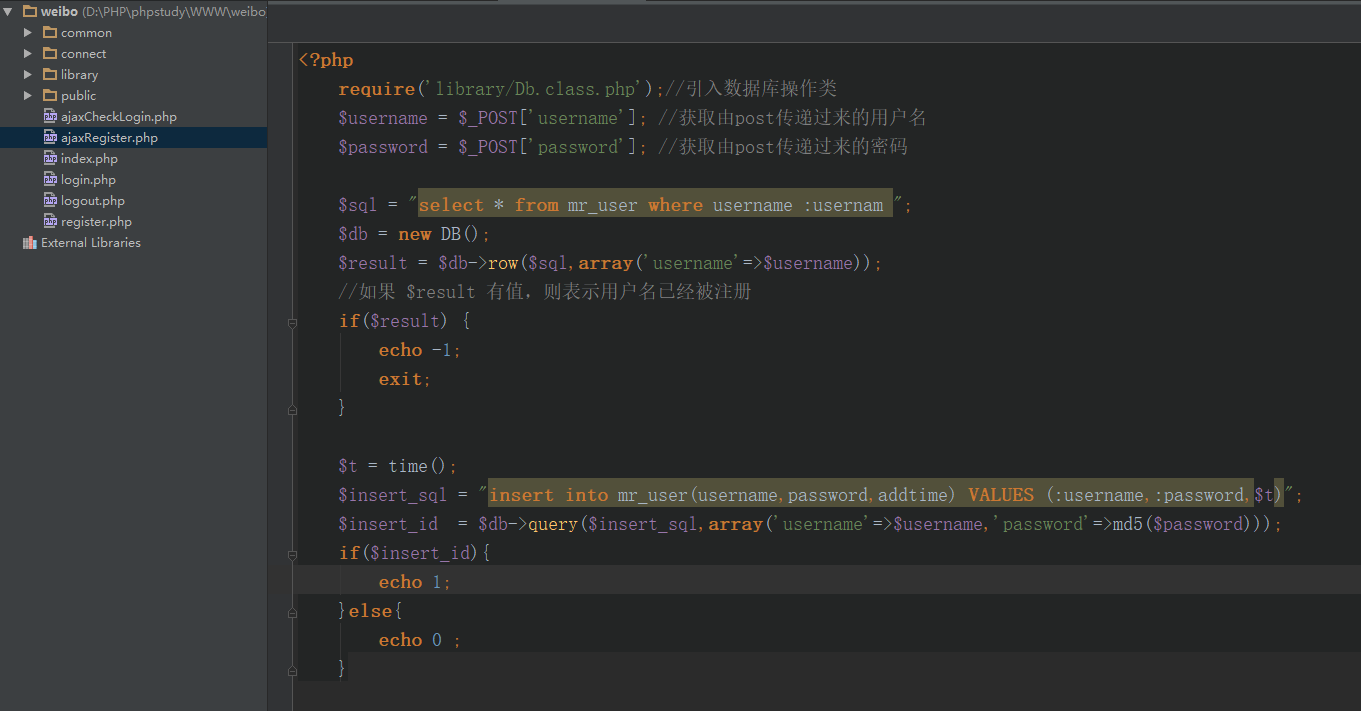Image resolution: width=1361 pixels, height=711 pixels.
Task: Click the library folder icon
Action: [50, 75]
